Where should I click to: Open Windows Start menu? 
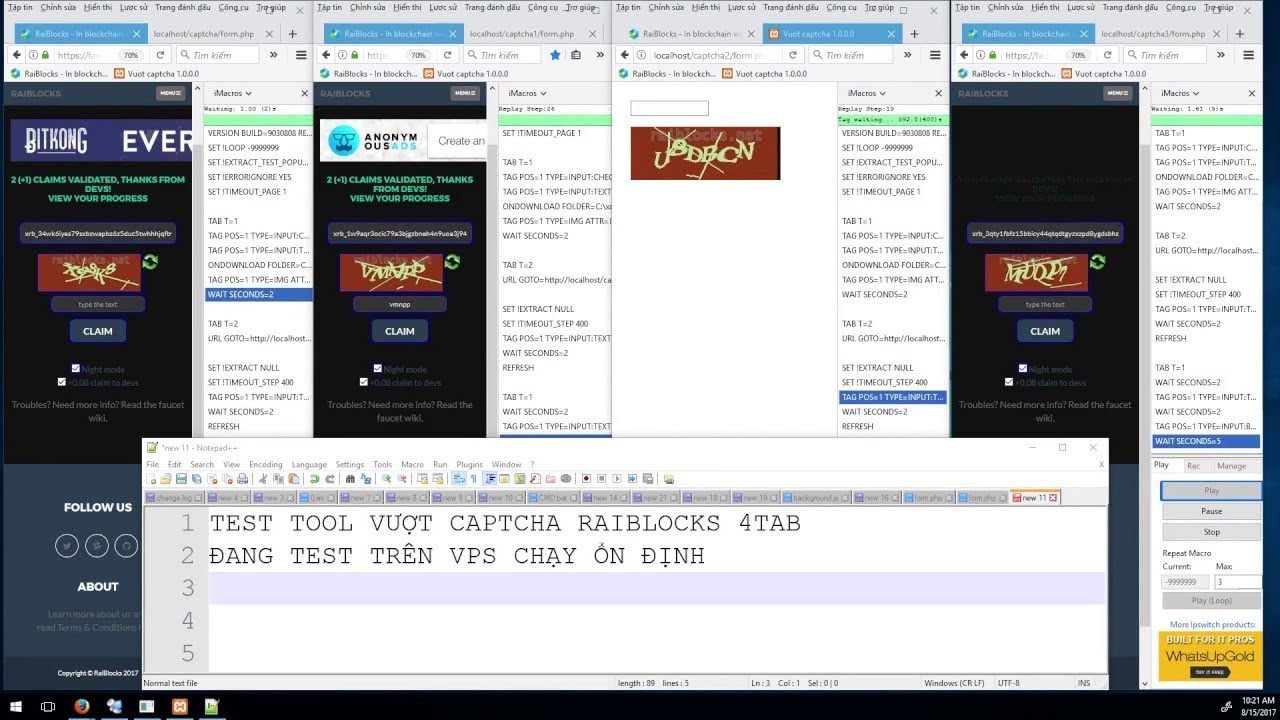(17, 706)
